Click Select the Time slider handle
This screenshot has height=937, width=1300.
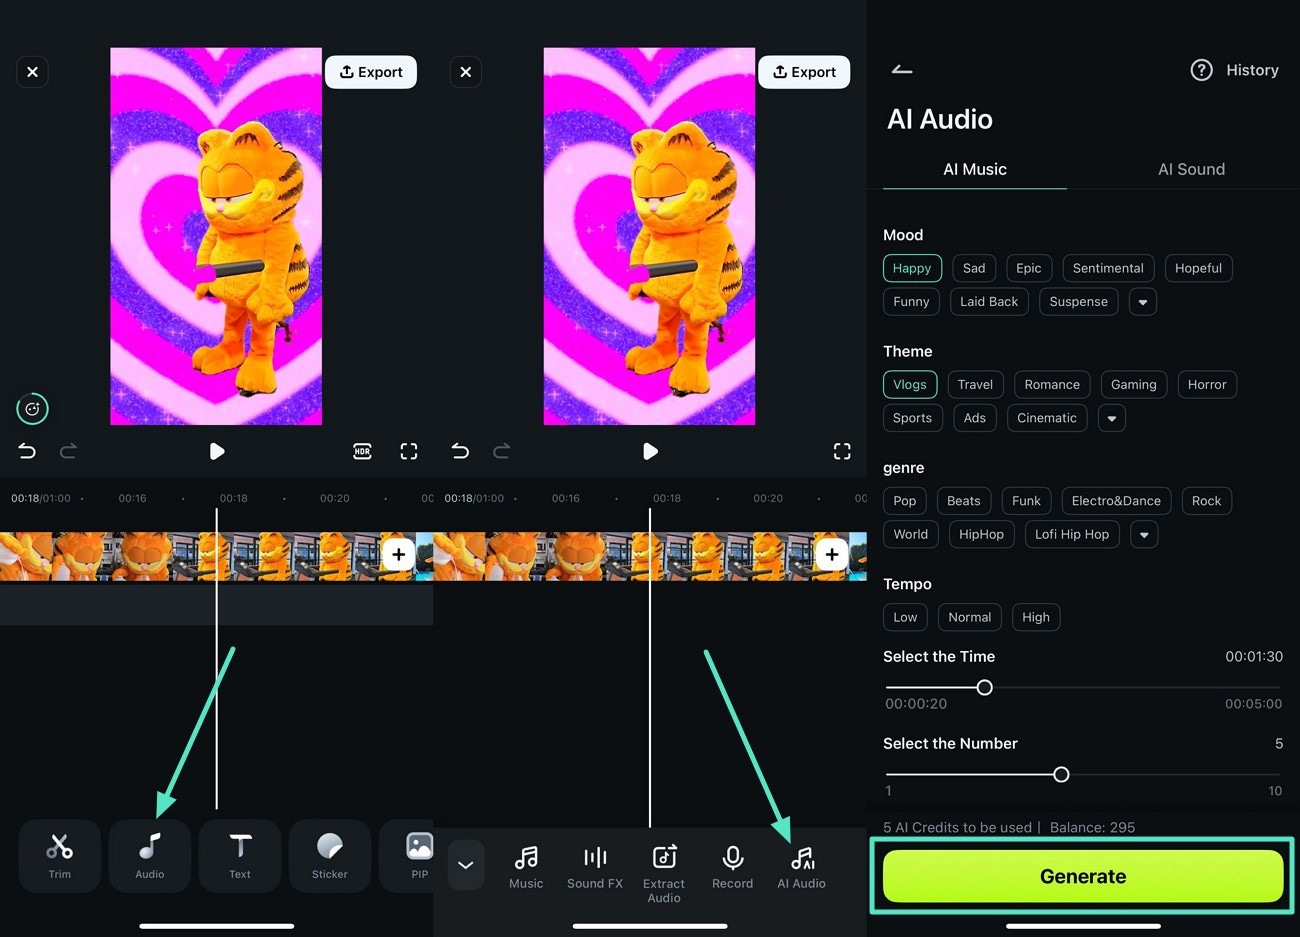click(985, 687)
